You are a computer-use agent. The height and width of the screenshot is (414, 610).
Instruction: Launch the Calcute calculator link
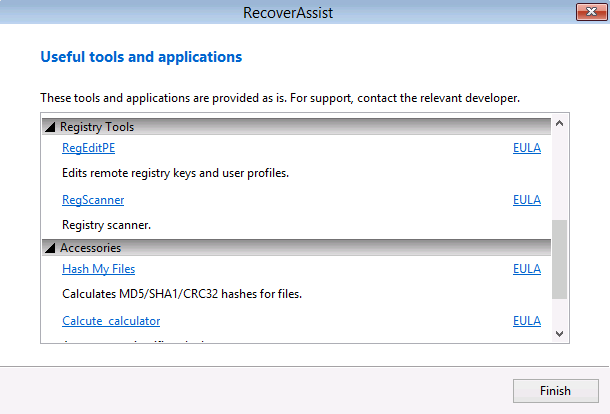111,321
